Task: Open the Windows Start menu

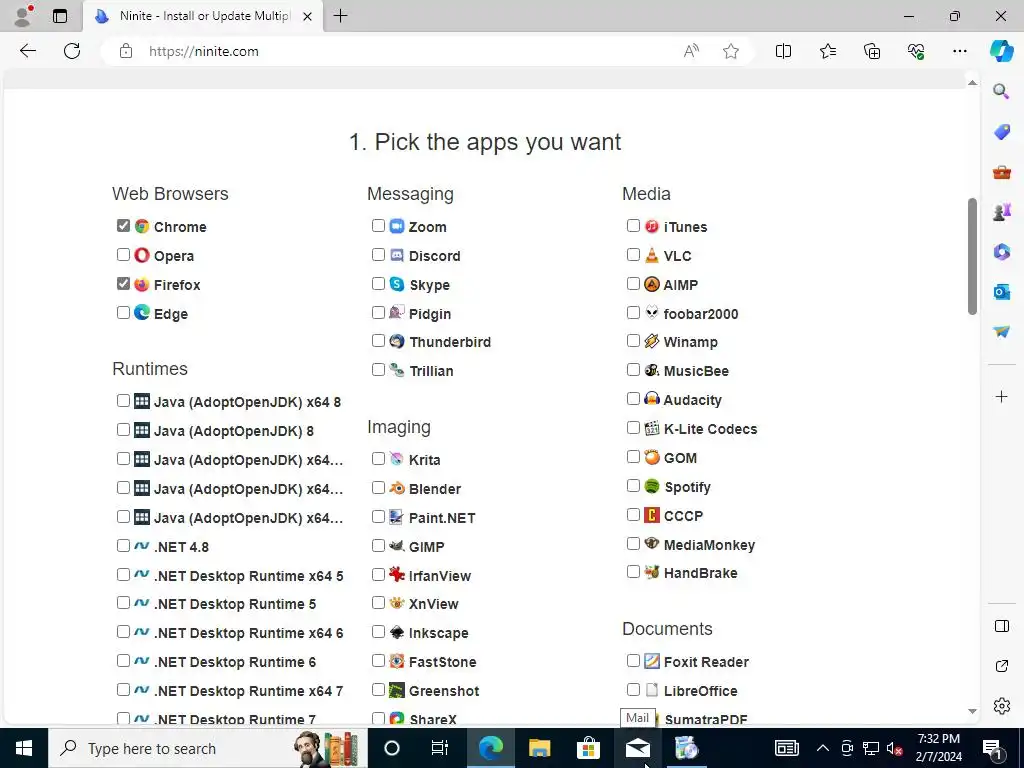Action: click(x=24, y=748)
